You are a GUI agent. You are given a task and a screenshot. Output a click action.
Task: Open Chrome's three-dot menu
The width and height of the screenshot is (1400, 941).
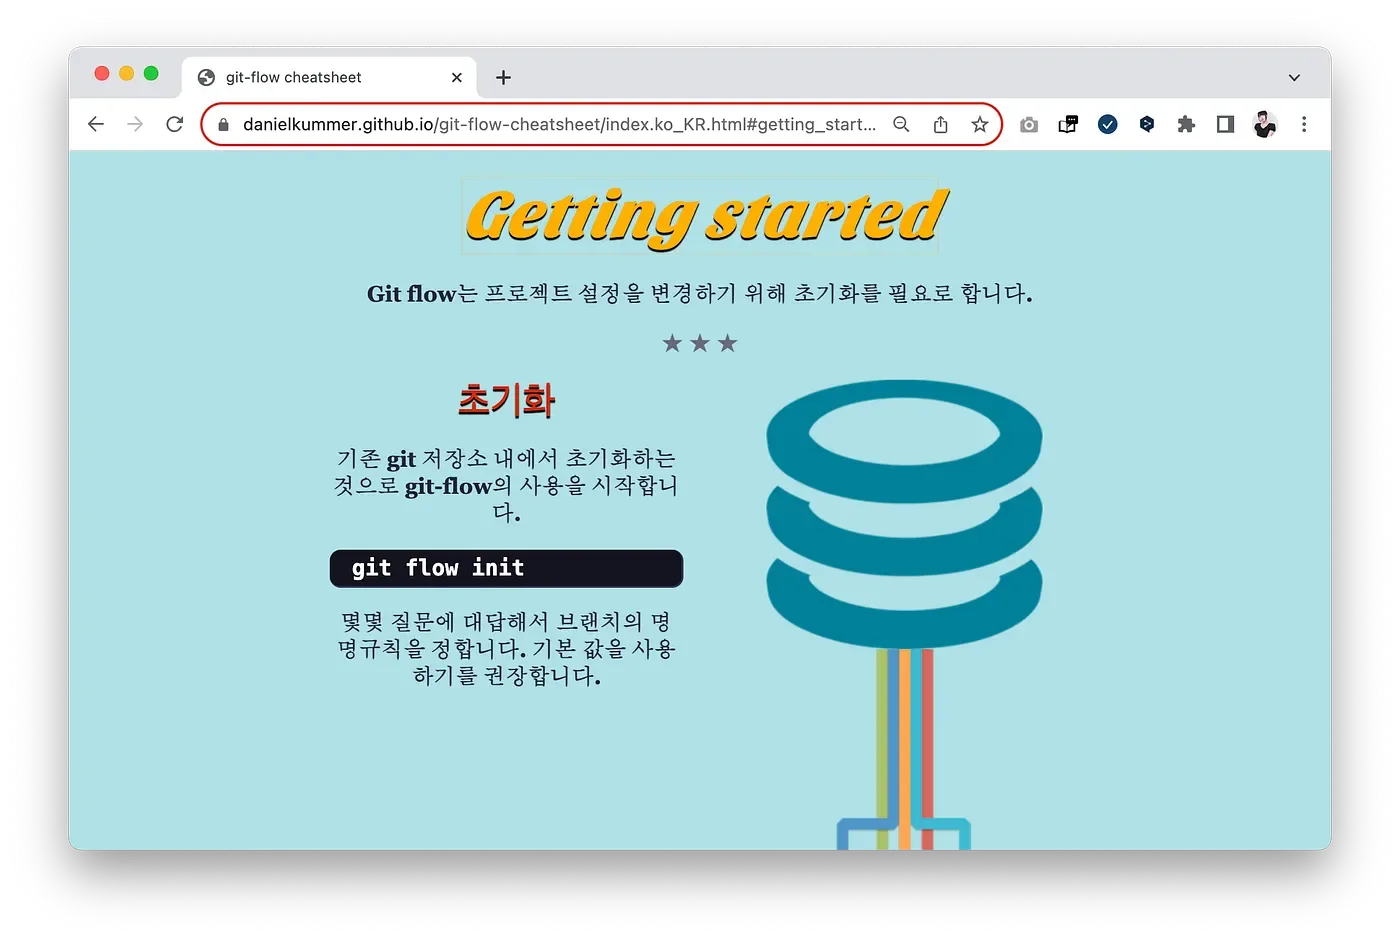click(1304, 124)
